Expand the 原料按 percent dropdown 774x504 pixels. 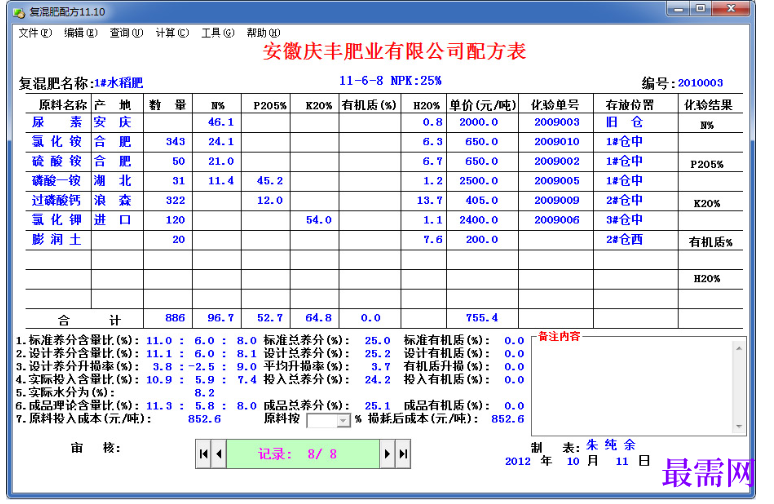[343, 420]
